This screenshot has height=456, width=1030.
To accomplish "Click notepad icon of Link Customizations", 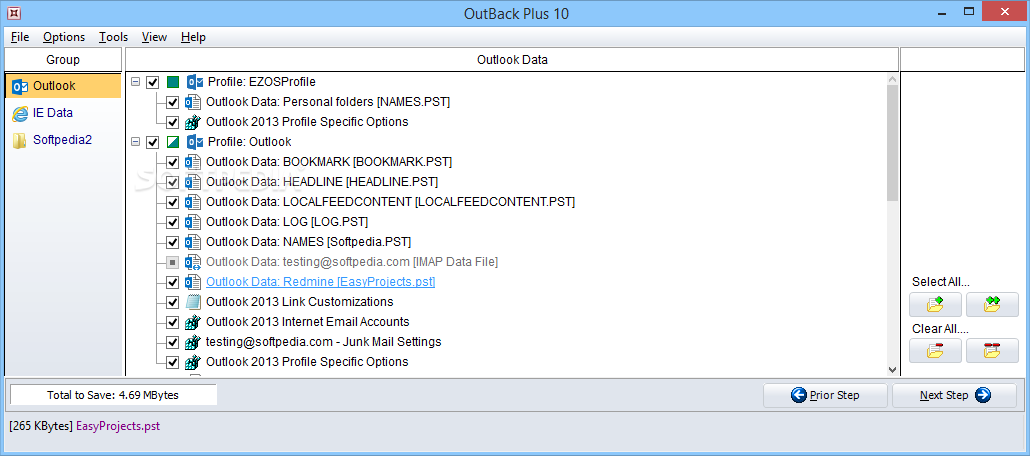I will (x=192, y=302).
